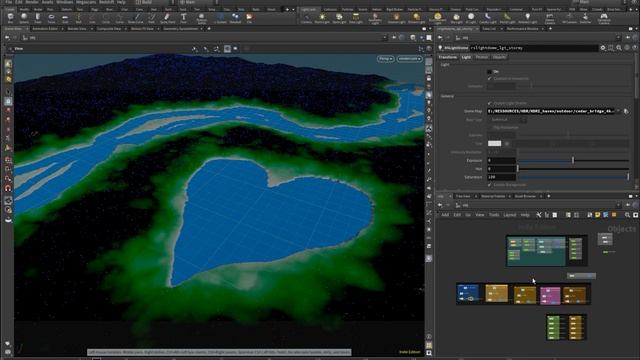640x360 pixels.
Task: Click the Dome Map file chooser icon
Action: click(626, 111)
